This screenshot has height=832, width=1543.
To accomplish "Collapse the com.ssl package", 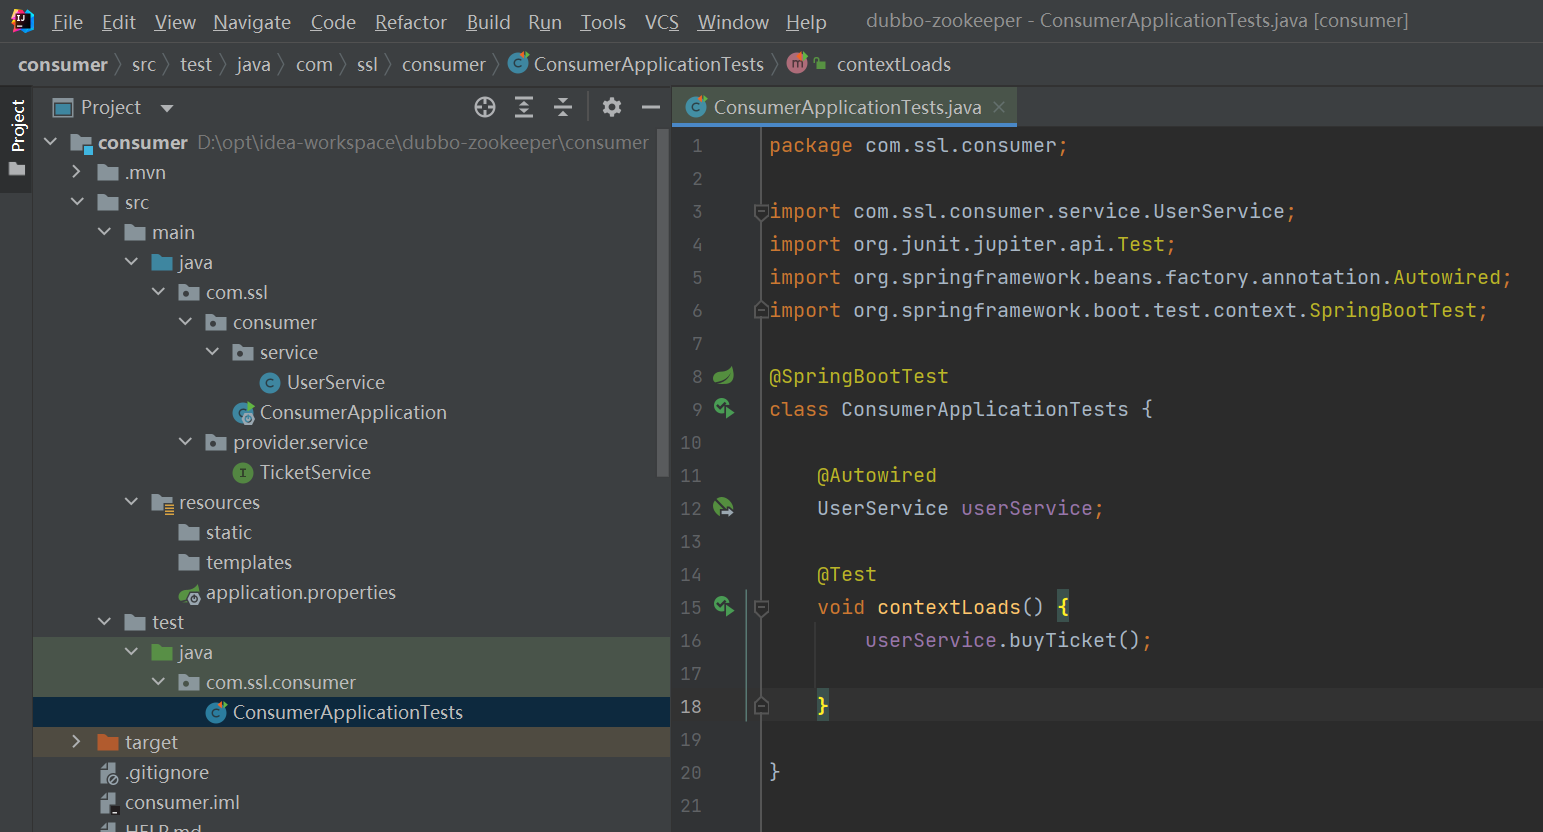I will click(x=158, y=292).
